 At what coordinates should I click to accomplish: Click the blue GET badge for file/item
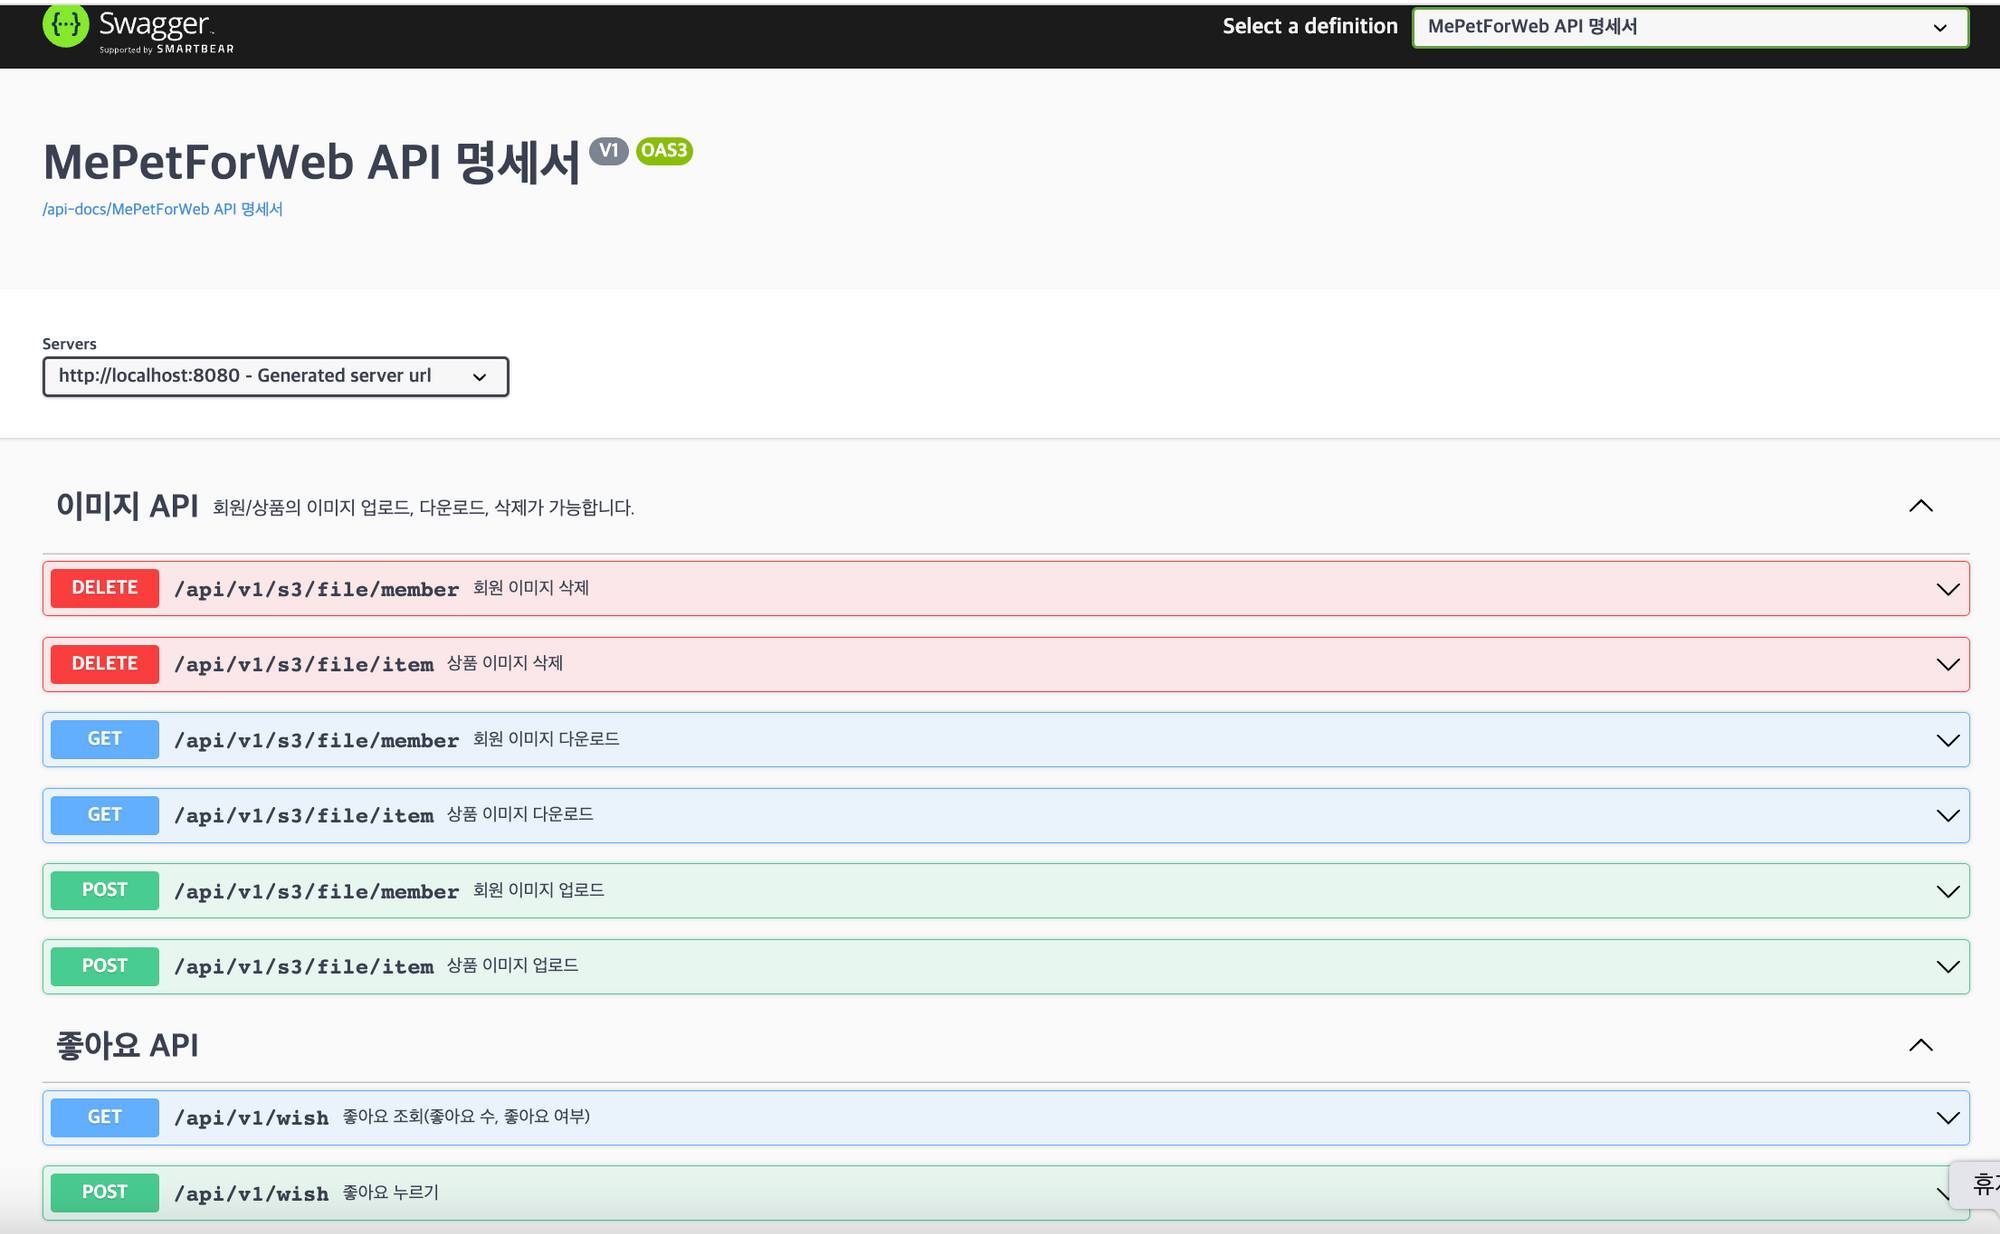[x=105, y=815]
